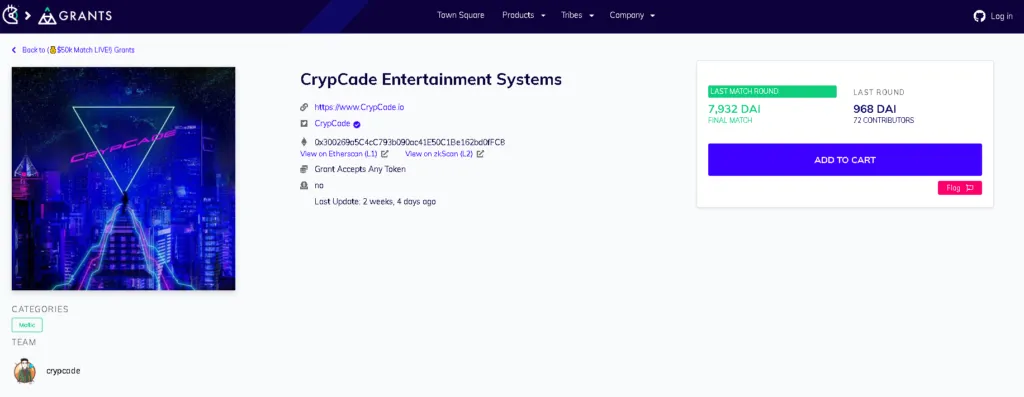The image size is (1024, 397).
Task: Click the crypcade team member name
Action: (63, 371)
